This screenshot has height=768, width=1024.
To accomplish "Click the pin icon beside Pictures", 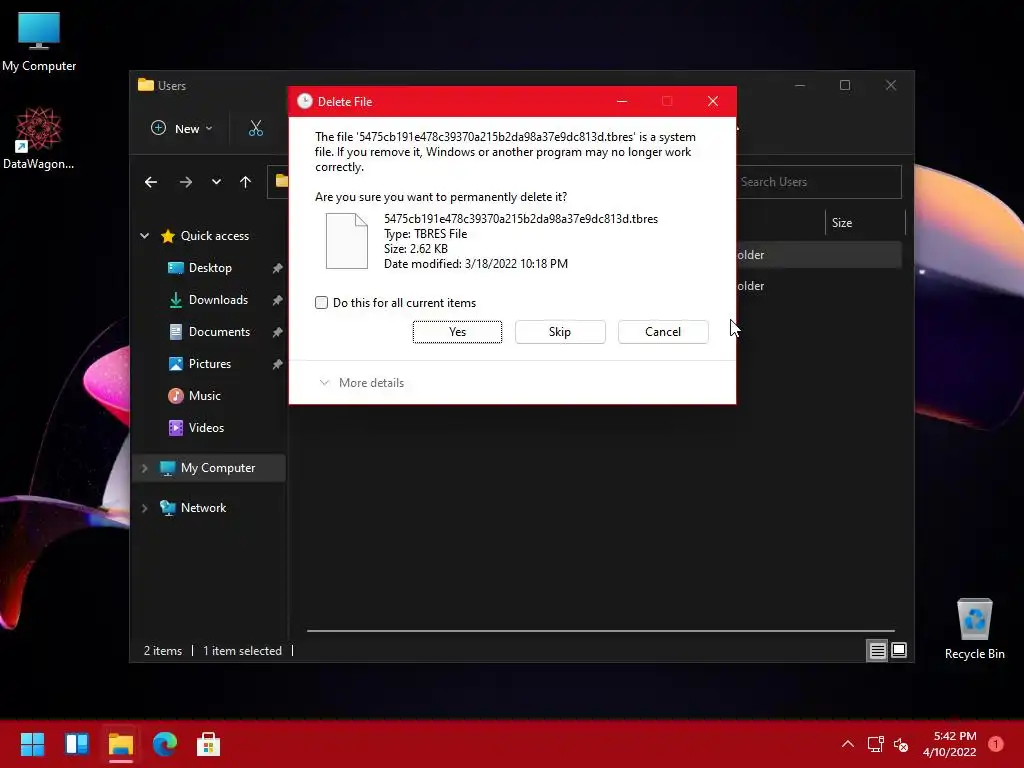I will (x=277, y=364).
